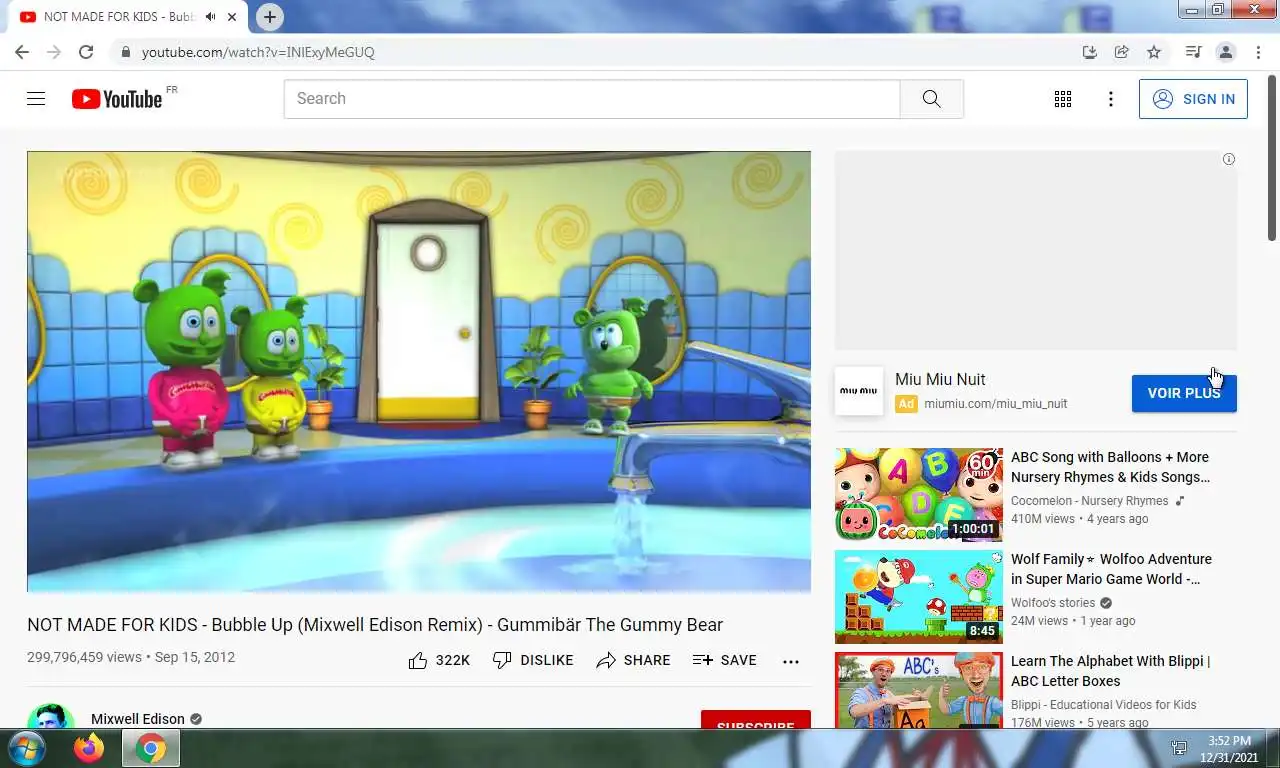Open Miu Miu Nuit ad title
The image size is (1280, 768).
point(940,379)
